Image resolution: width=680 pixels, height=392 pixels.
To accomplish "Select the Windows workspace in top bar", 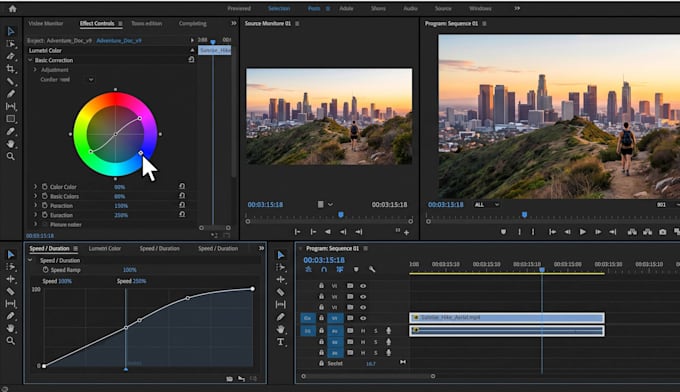I will point(480,8).
